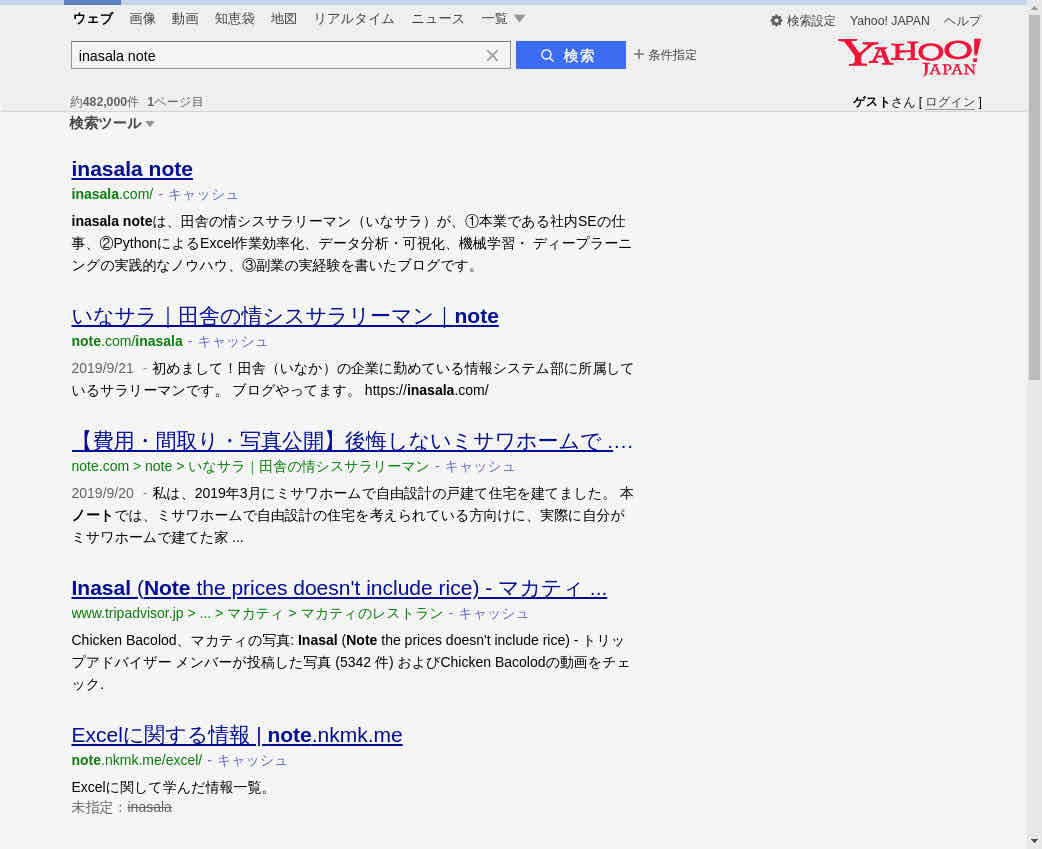Image resolution: width=1042 pixels, height=849 pixels.
Task: Open 検索設定 search settings gear
Action: click(802, 21)
